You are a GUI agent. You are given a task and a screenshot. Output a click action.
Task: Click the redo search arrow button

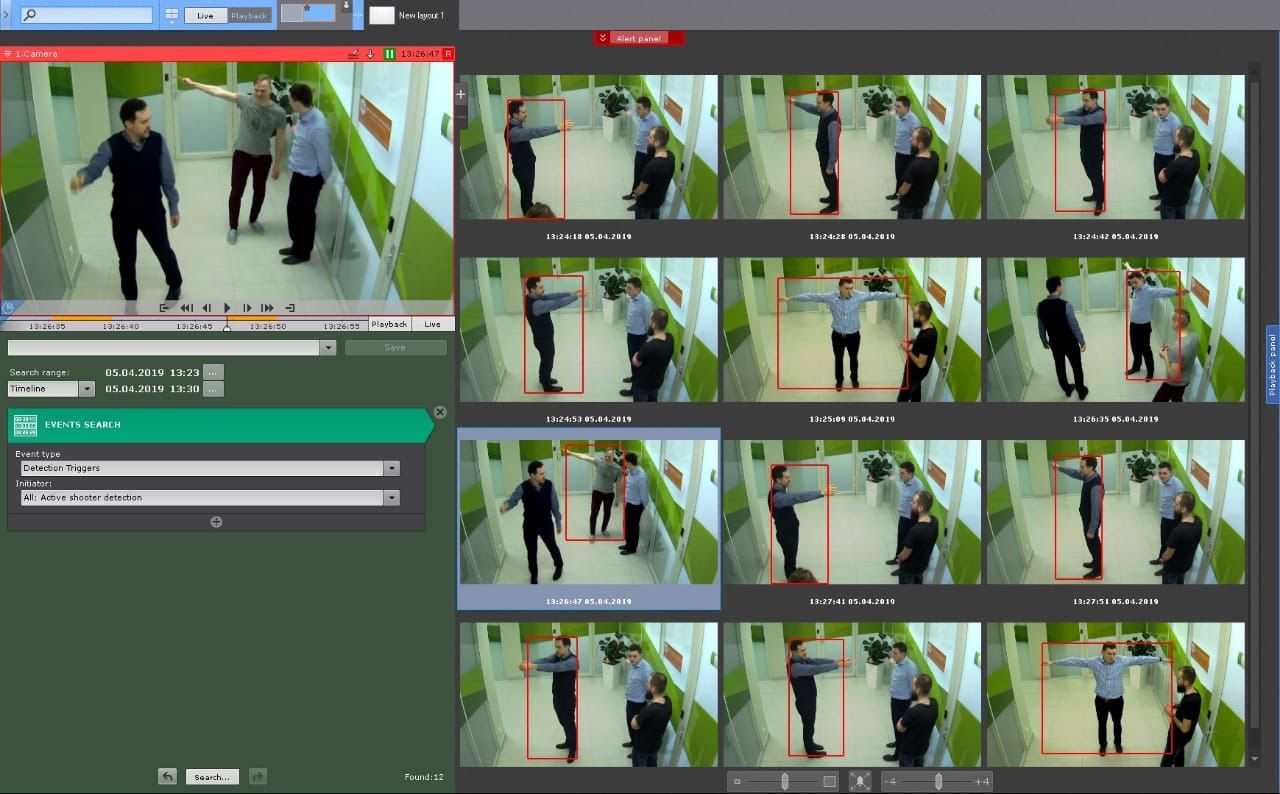(257, 776)
